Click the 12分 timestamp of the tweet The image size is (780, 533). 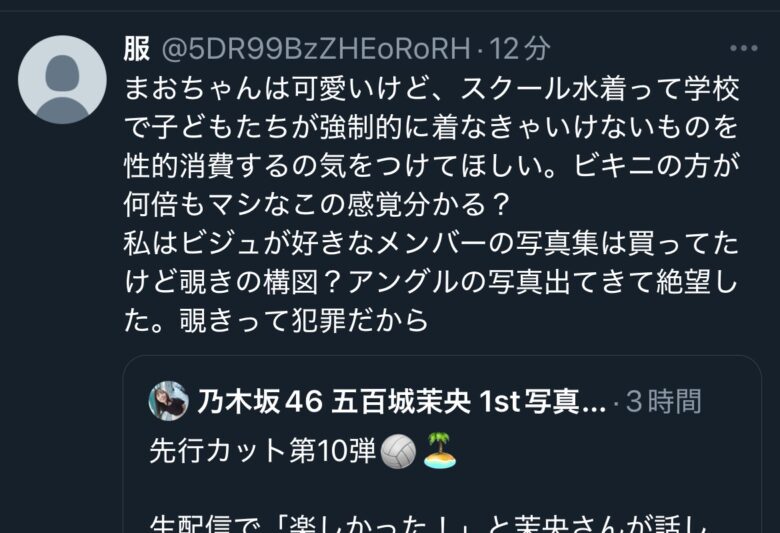(519, 49)
